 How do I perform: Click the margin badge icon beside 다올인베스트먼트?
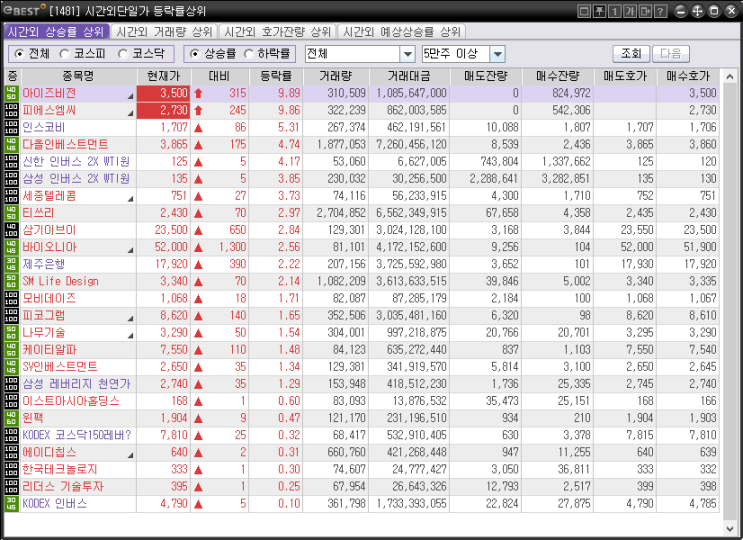[11, 144]
